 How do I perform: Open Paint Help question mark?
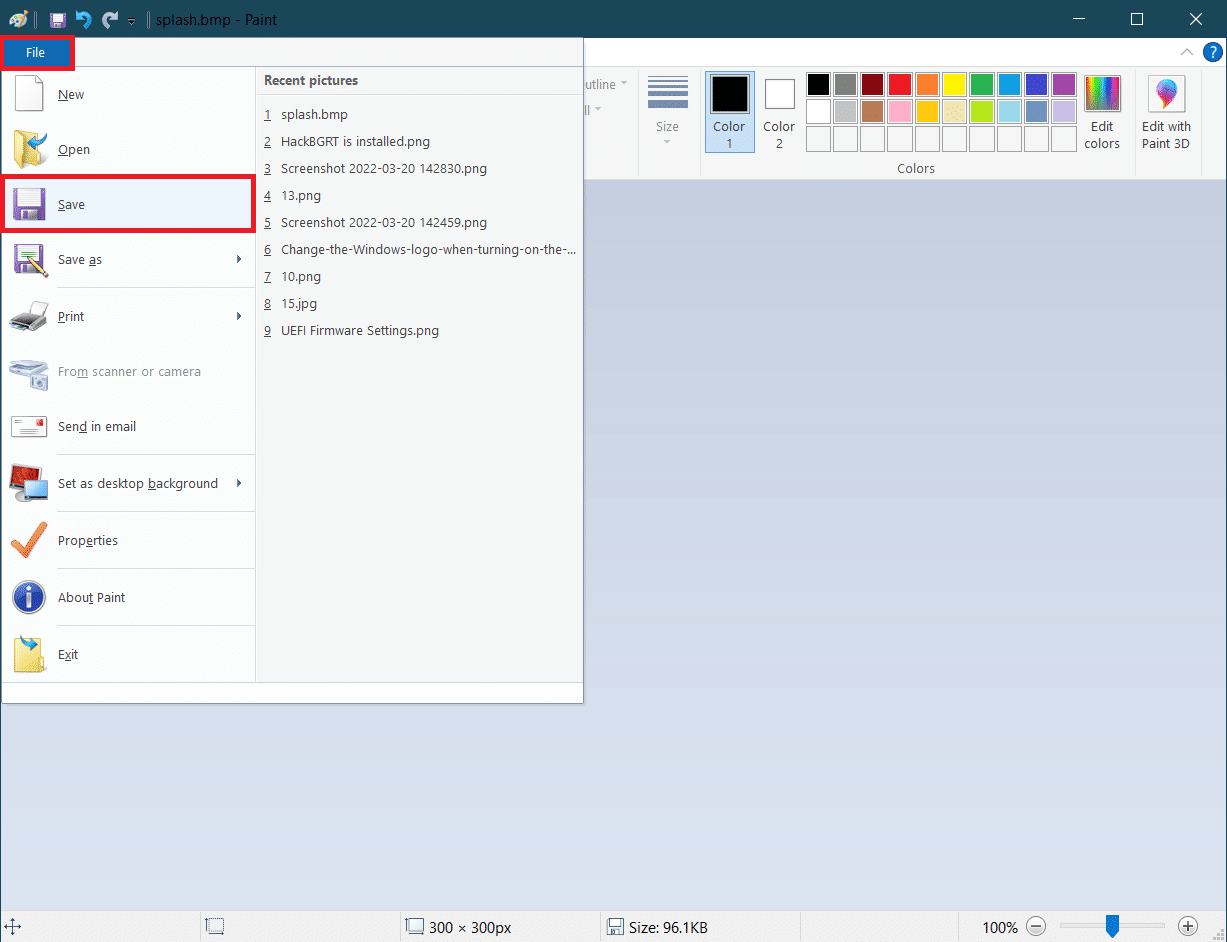(1211, 53)
